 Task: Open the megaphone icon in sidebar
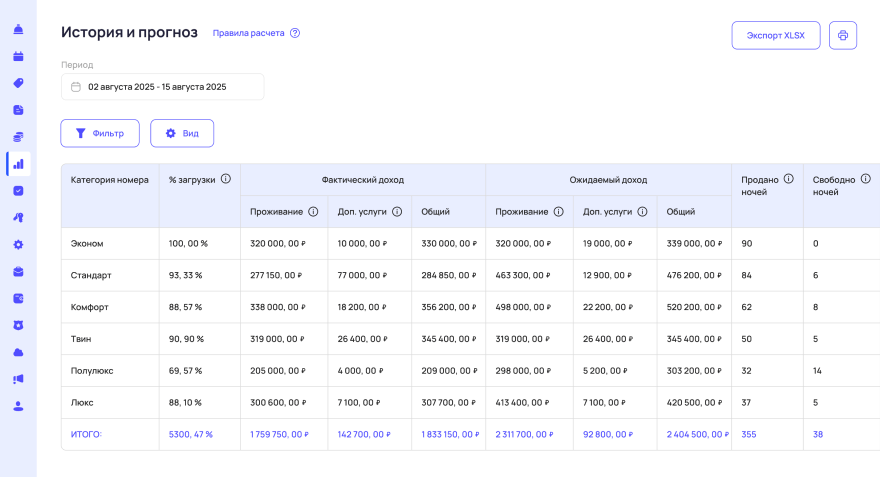pyautogui.click(x=18, y=379)
